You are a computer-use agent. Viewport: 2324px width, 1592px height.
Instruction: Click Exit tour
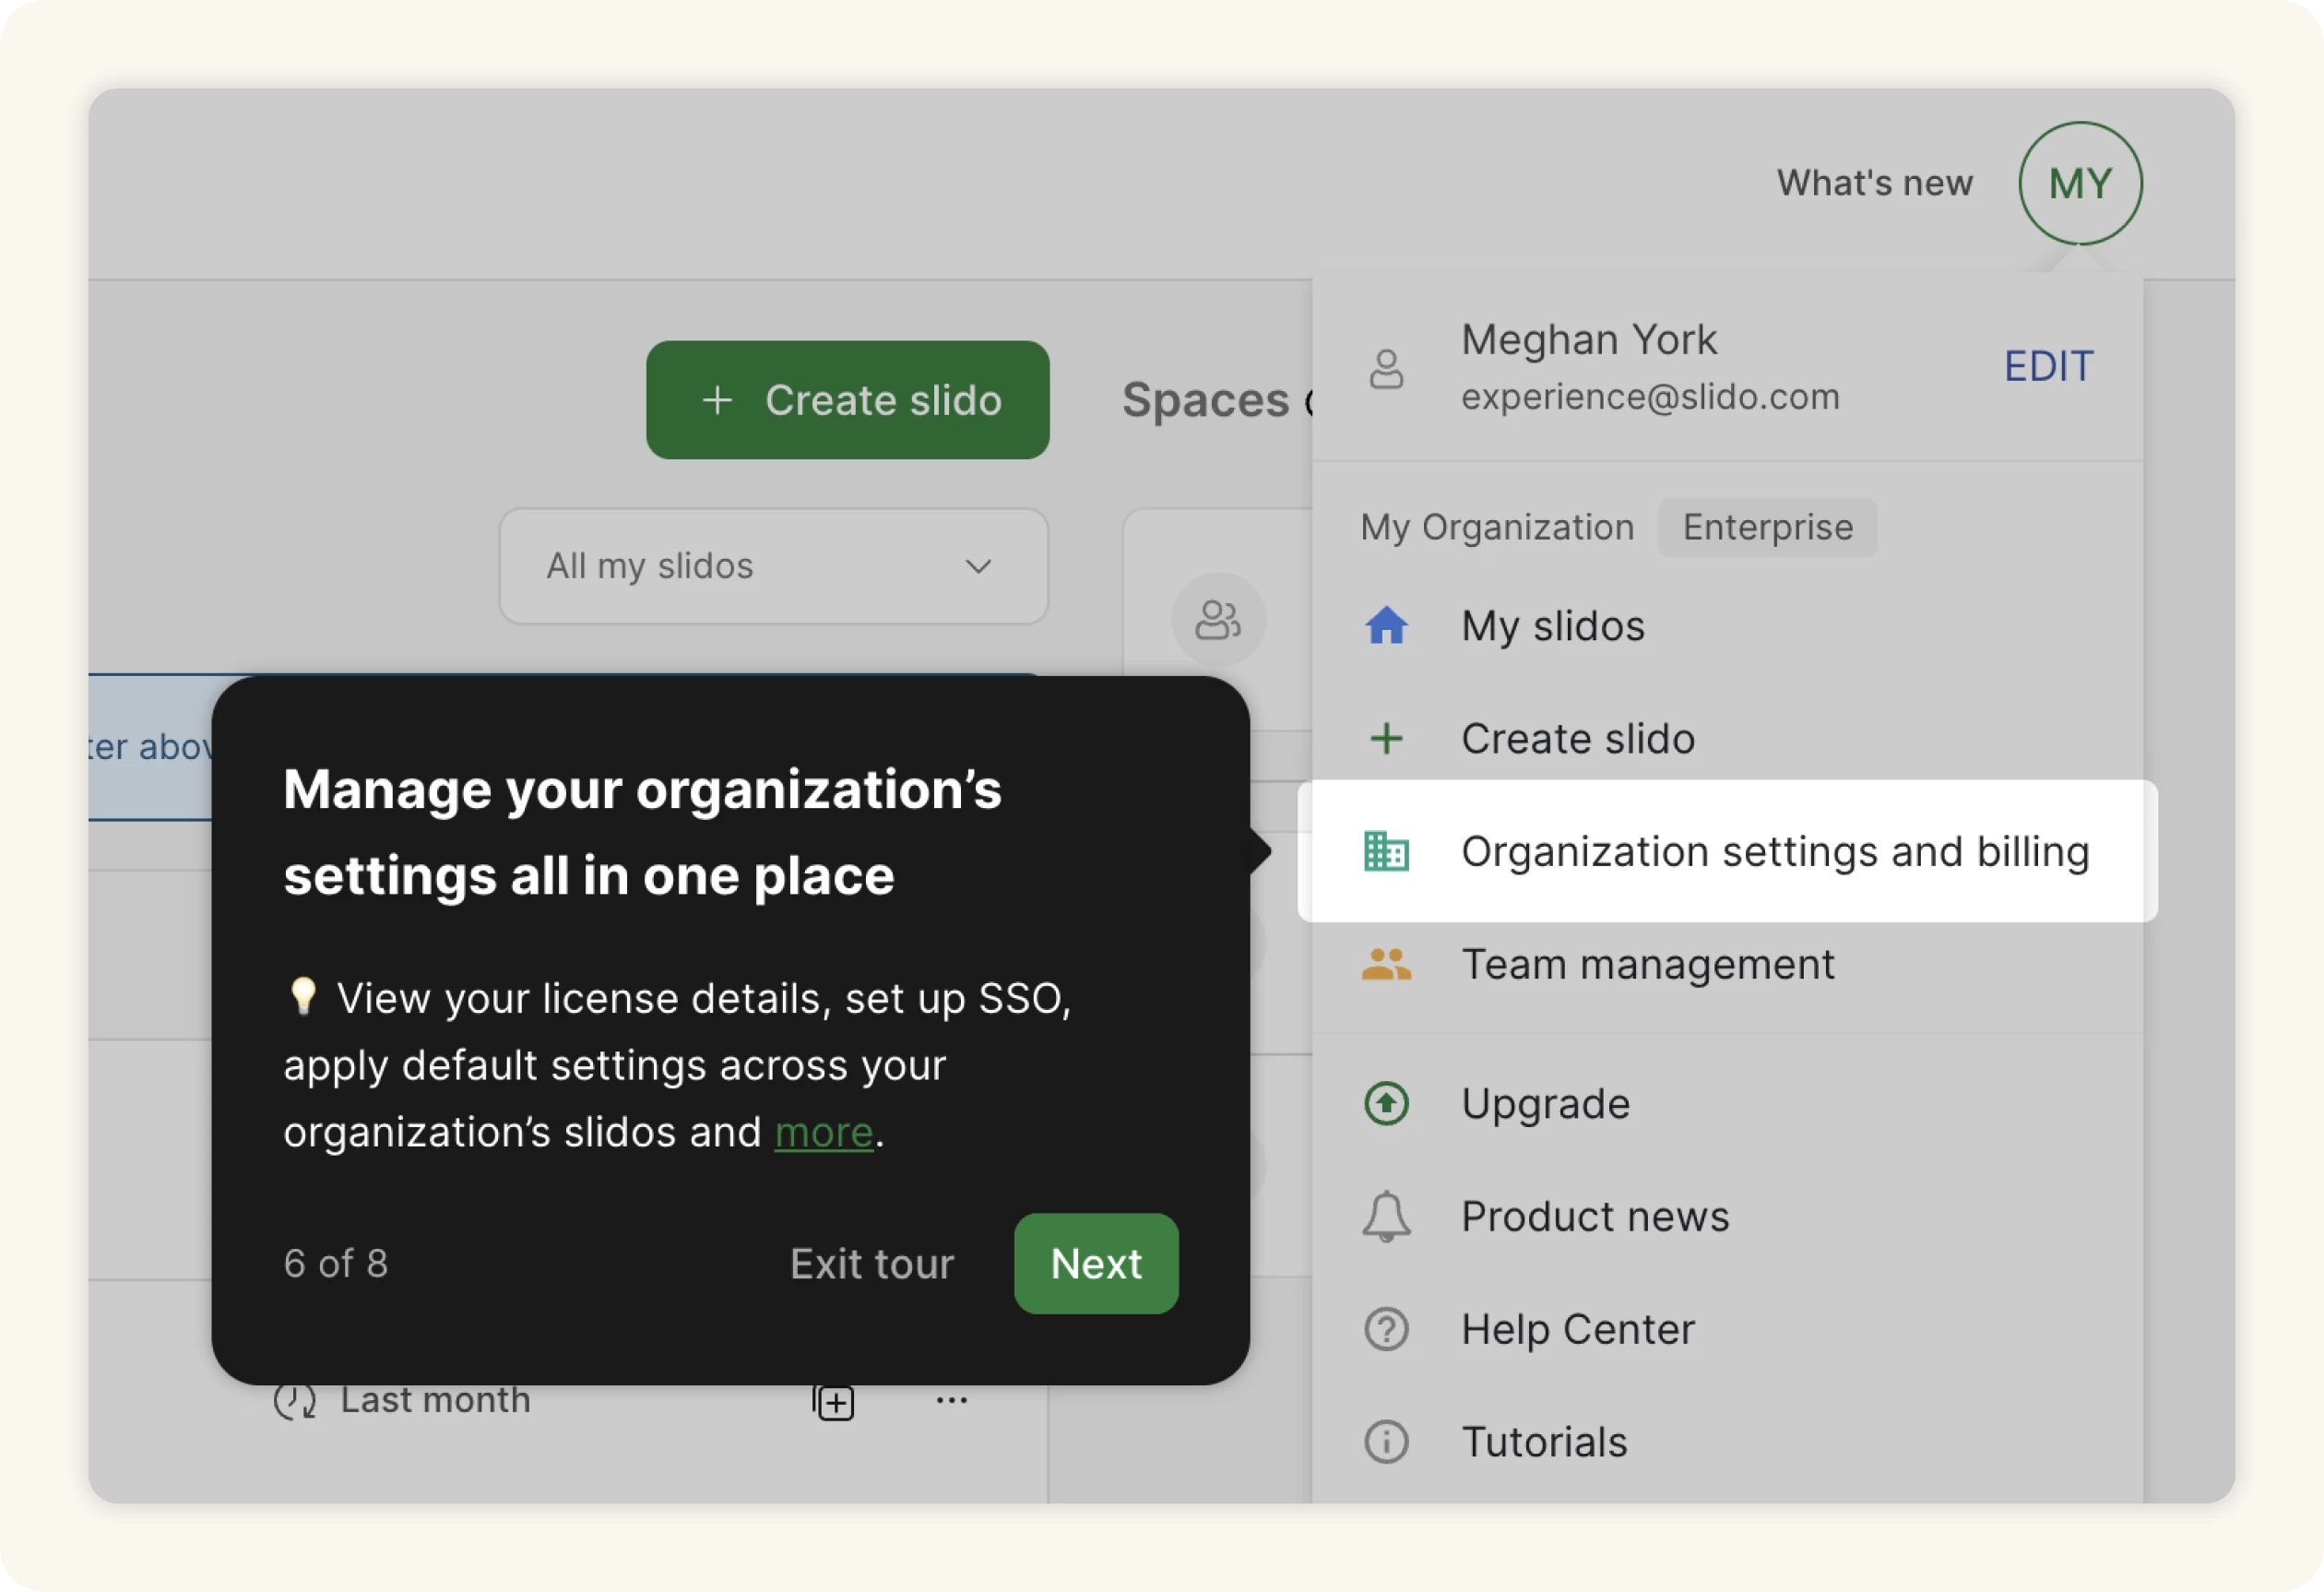[871, 1264]
